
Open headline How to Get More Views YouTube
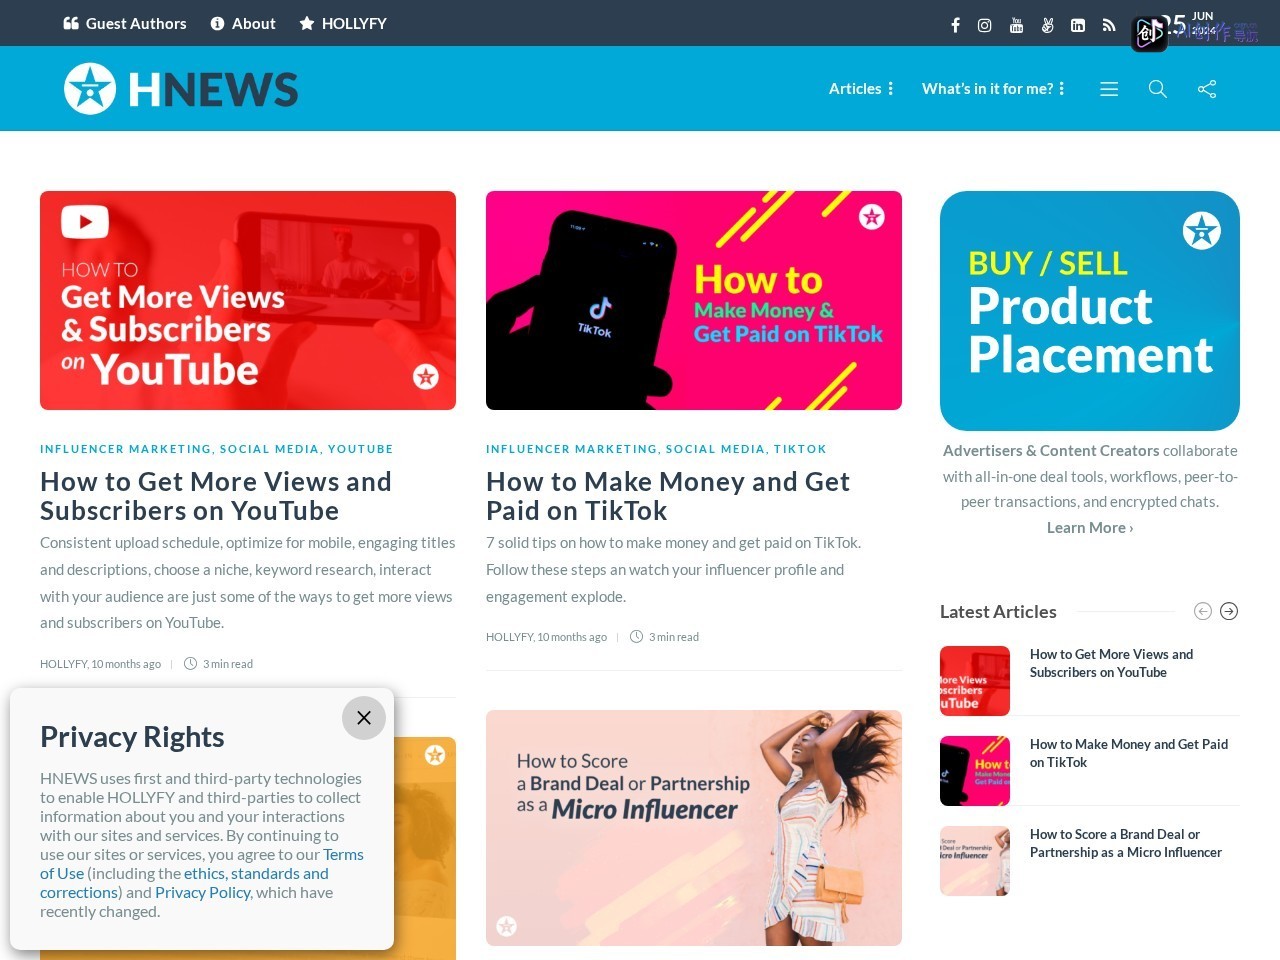click(x=216, y=496)
